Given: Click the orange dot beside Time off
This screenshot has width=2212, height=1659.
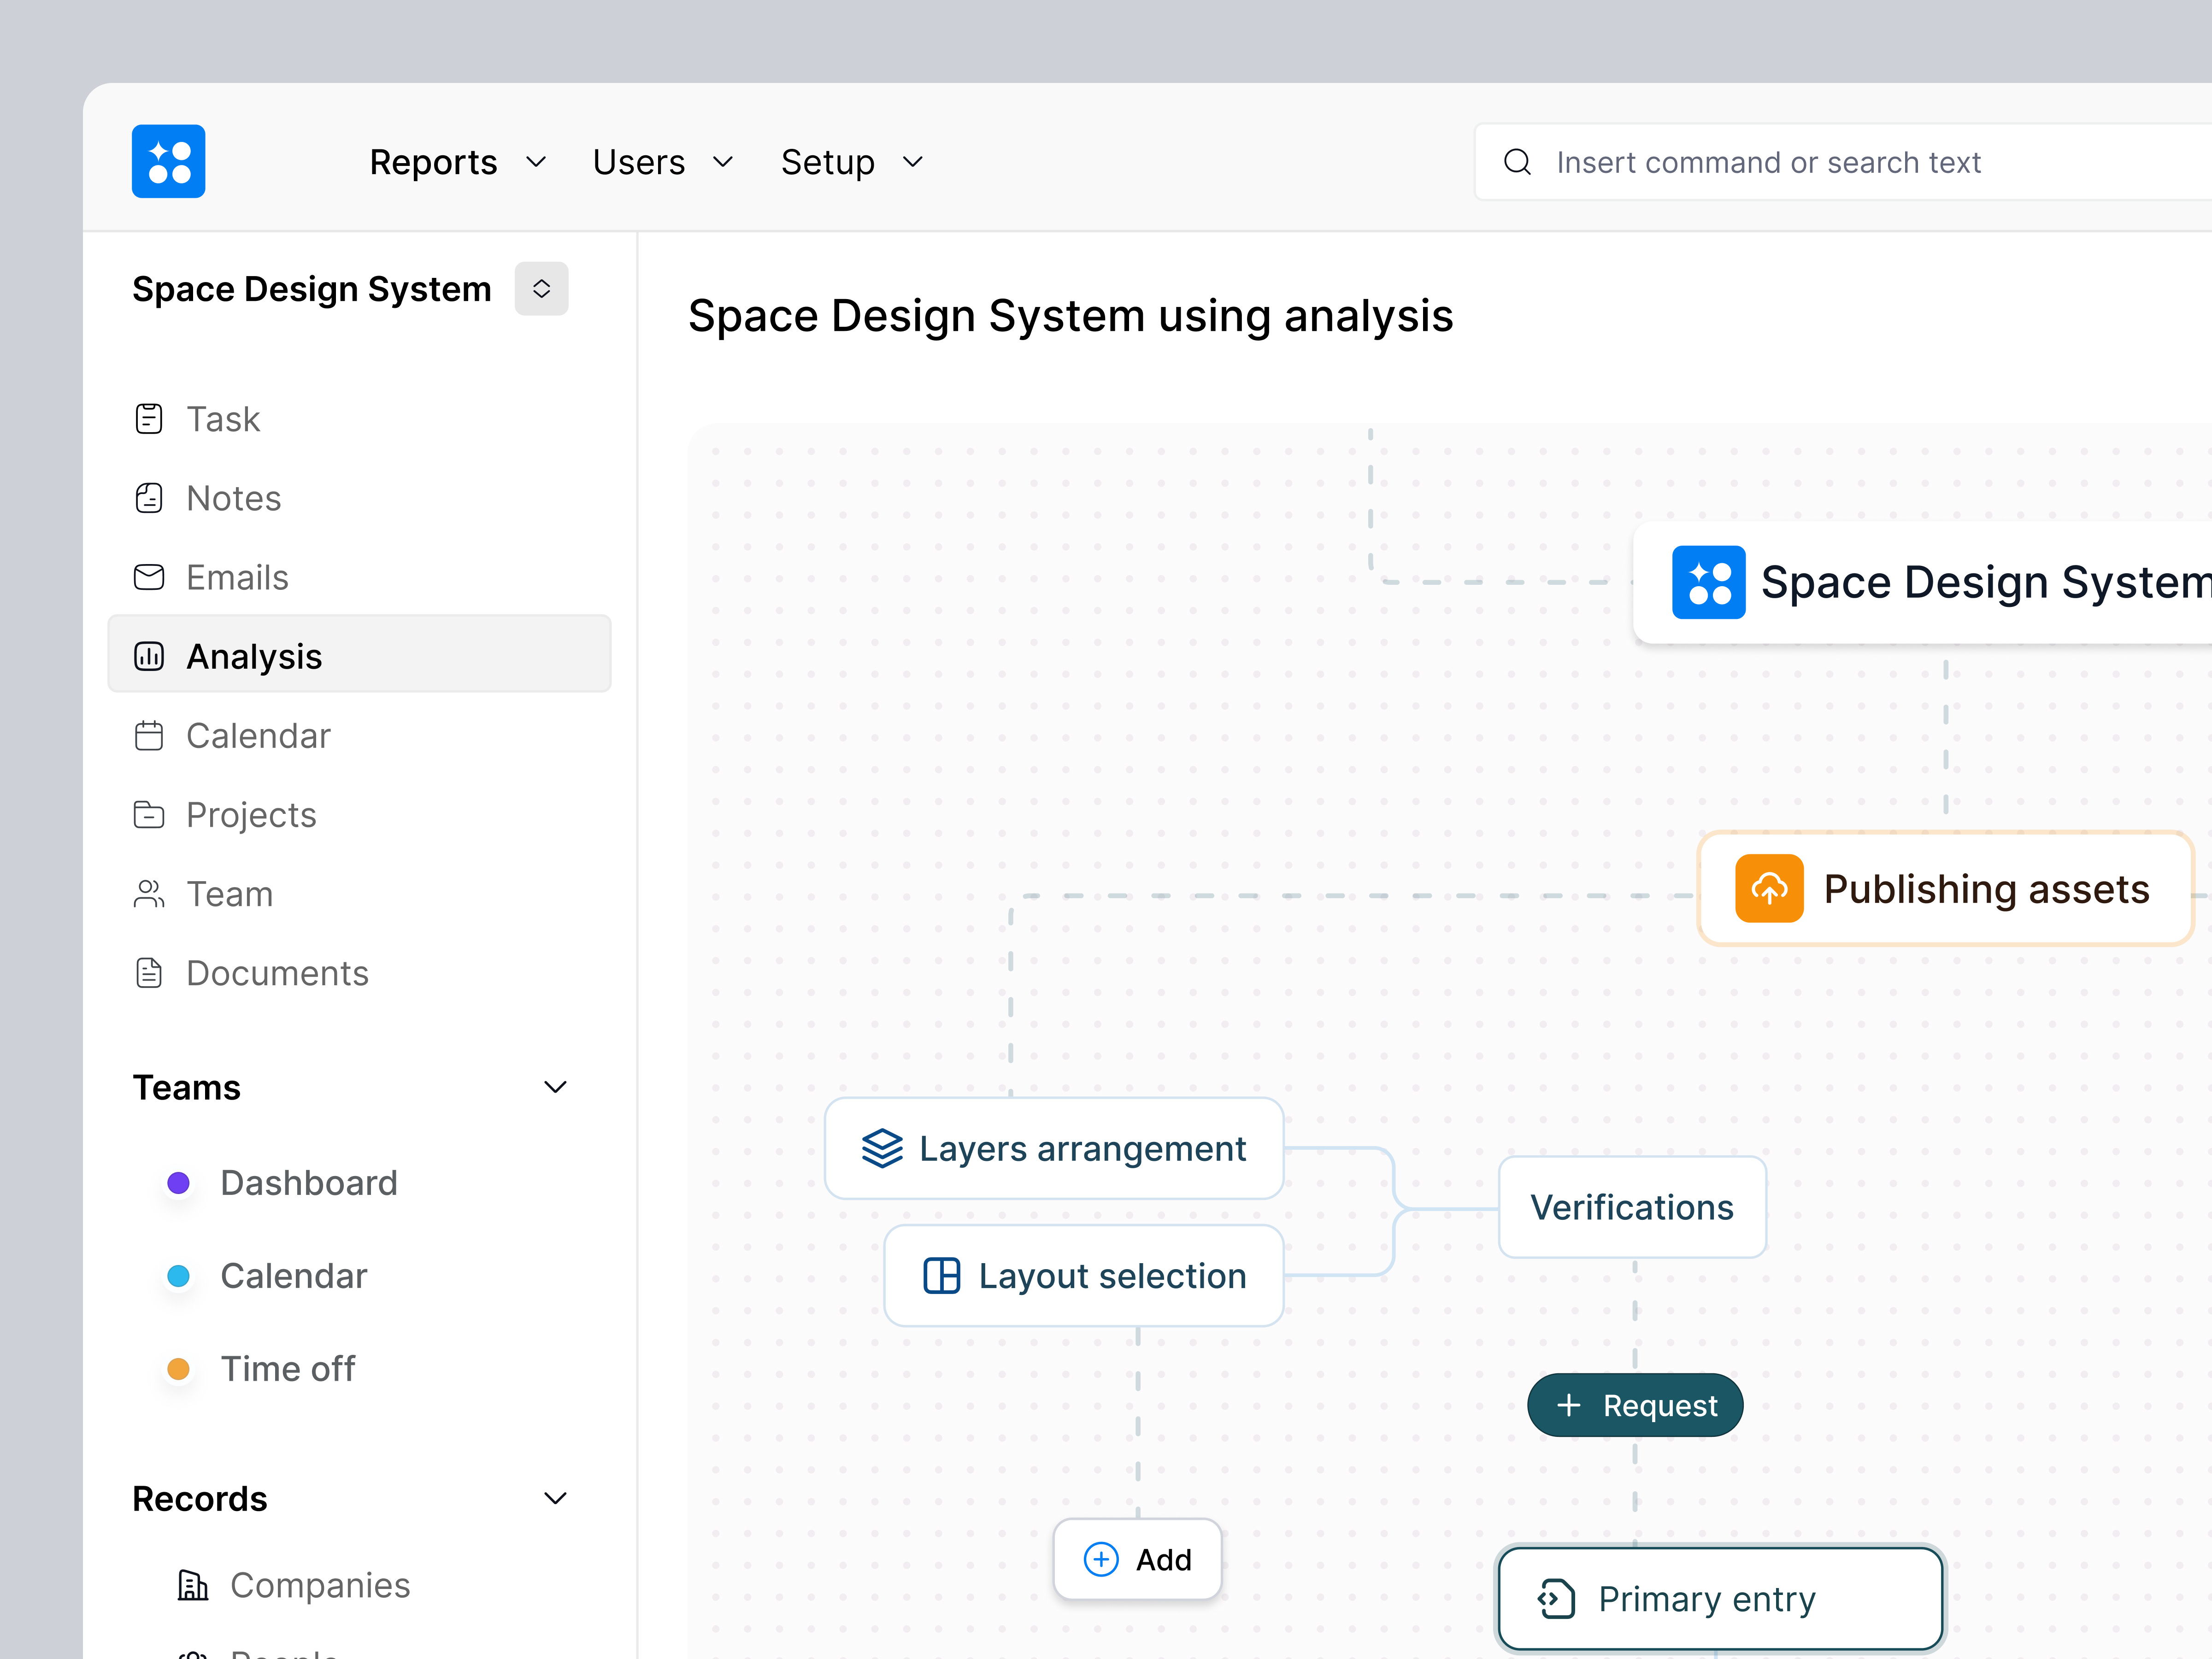Looking at the screenshot, I should pyautogui.click(x=179, y=1368).
